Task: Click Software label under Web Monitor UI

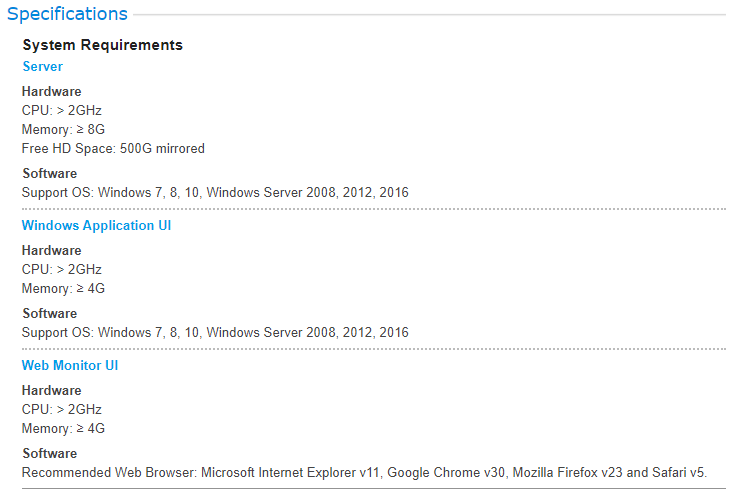Action: pos(50,453)
